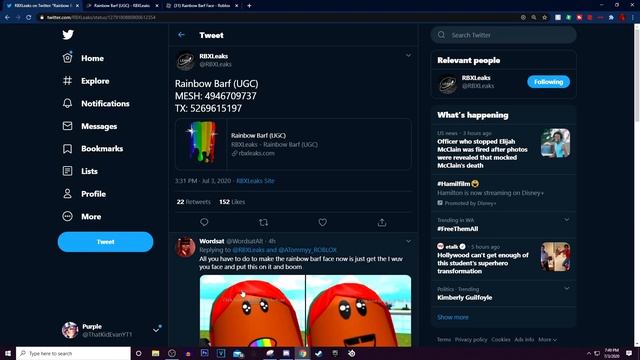The image size is (640, 360).
Task: Open the #Hamilfilm promoted trend
Action: [x=504, y=193]
